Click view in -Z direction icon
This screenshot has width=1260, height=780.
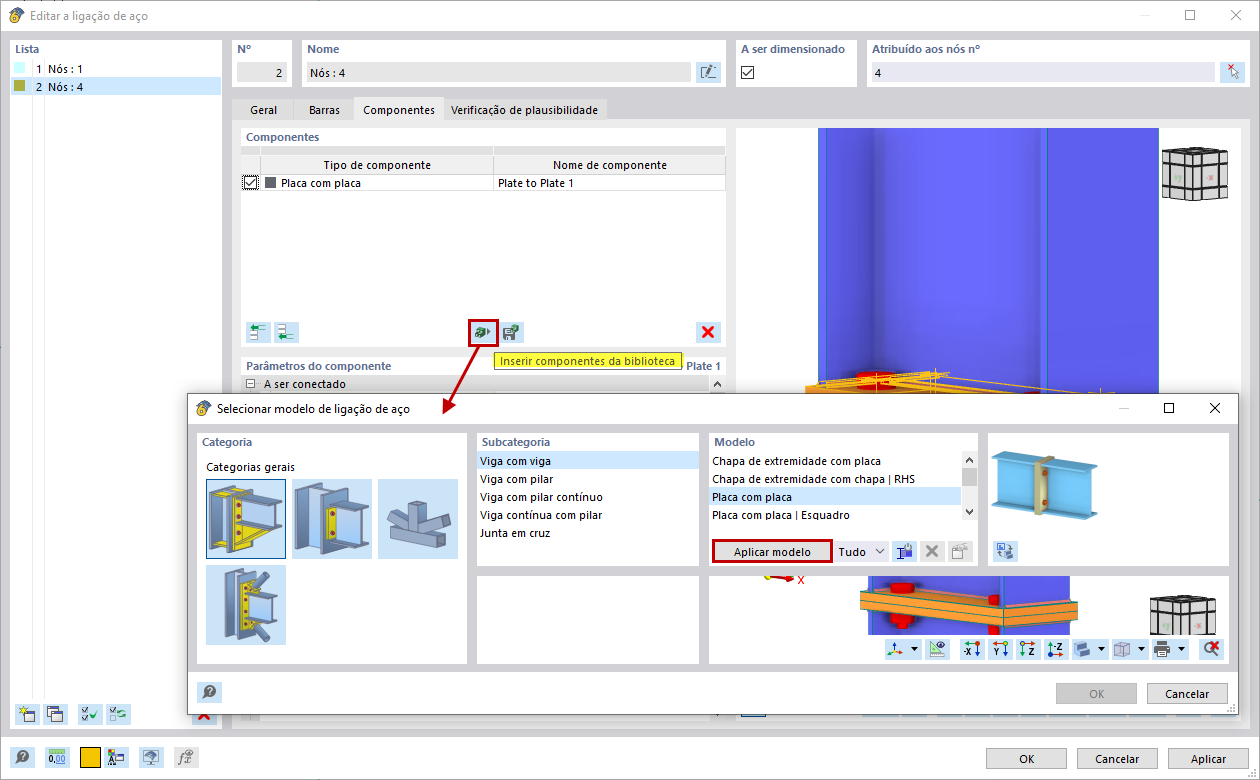click(1055, 649)
